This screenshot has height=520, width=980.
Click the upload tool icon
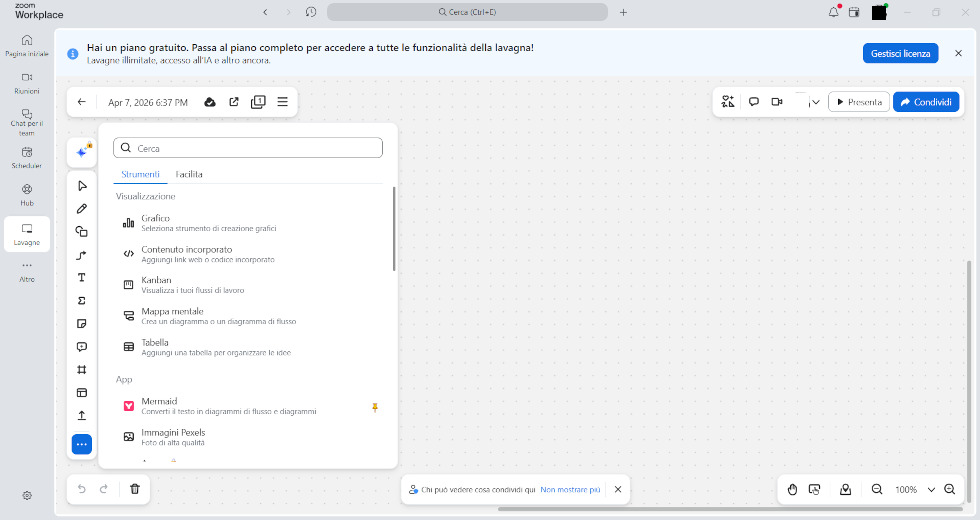click(x=82, y=416)
